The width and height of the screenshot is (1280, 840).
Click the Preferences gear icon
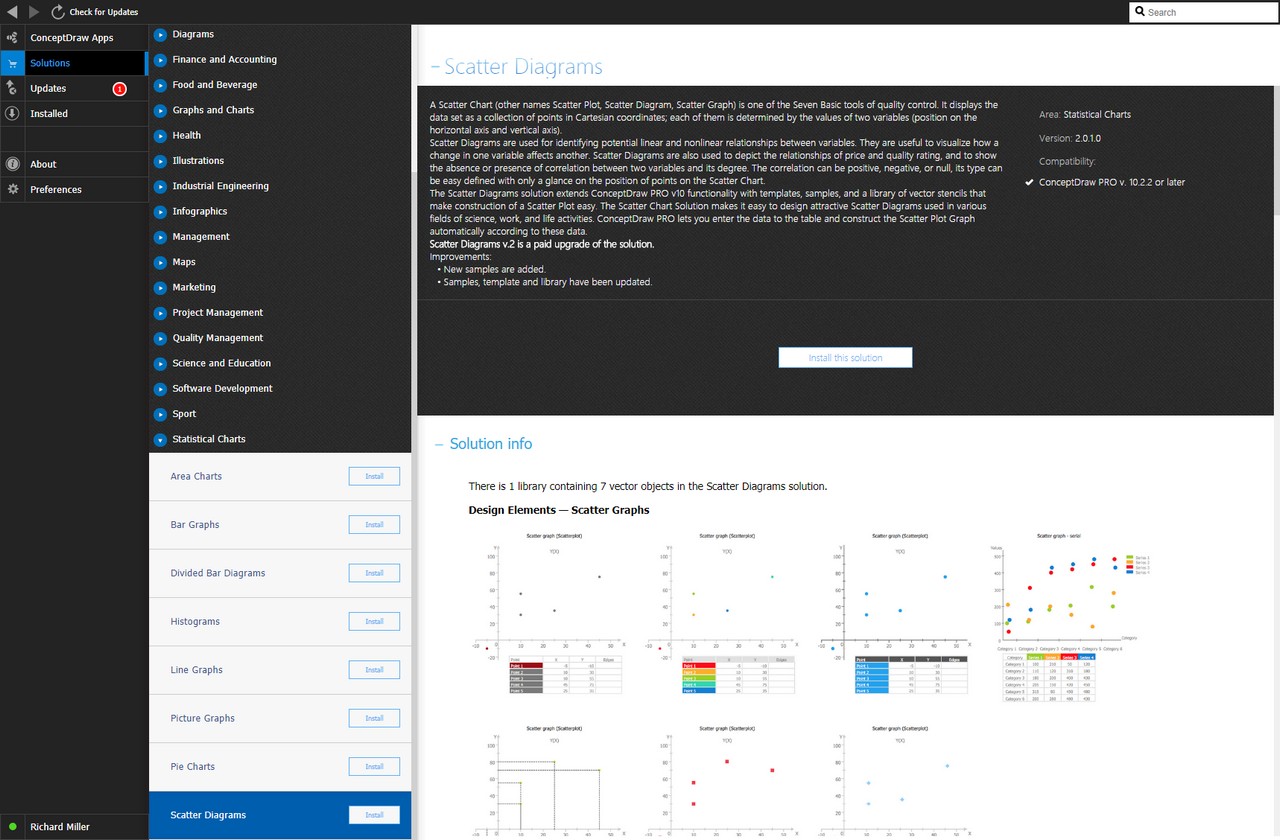coord(12,189)
